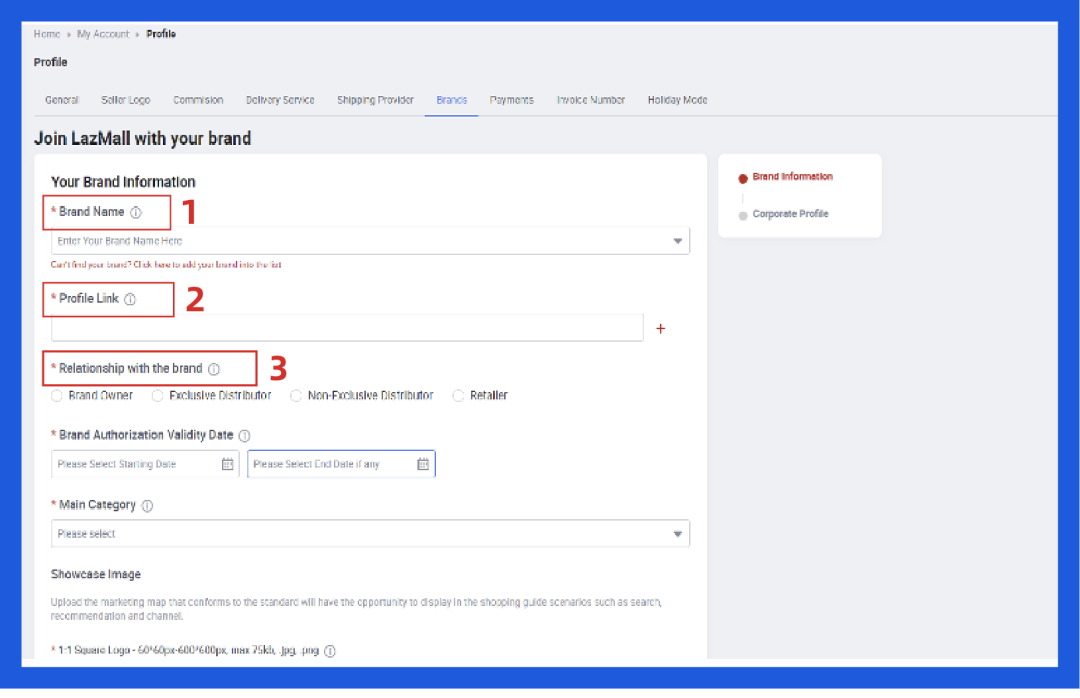This screenshot has height=698, width=1080.
Task: Show the Profile Link info icon
Action: pyautogui.click(x=130, y=299)
